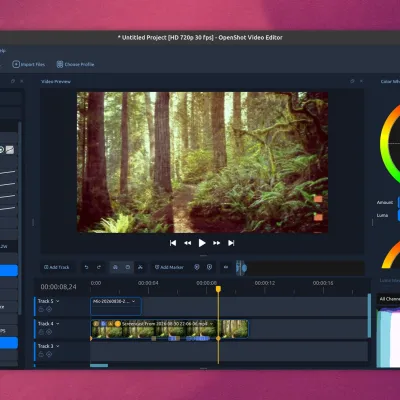
Task: Click the keyframe diamond at the playhead on Track 4
Action: point(218,338)
